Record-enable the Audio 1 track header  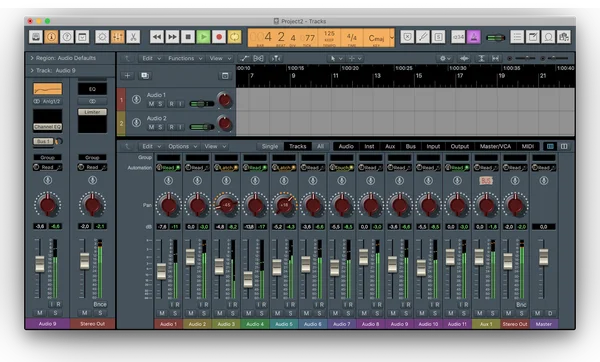(171, 104)
